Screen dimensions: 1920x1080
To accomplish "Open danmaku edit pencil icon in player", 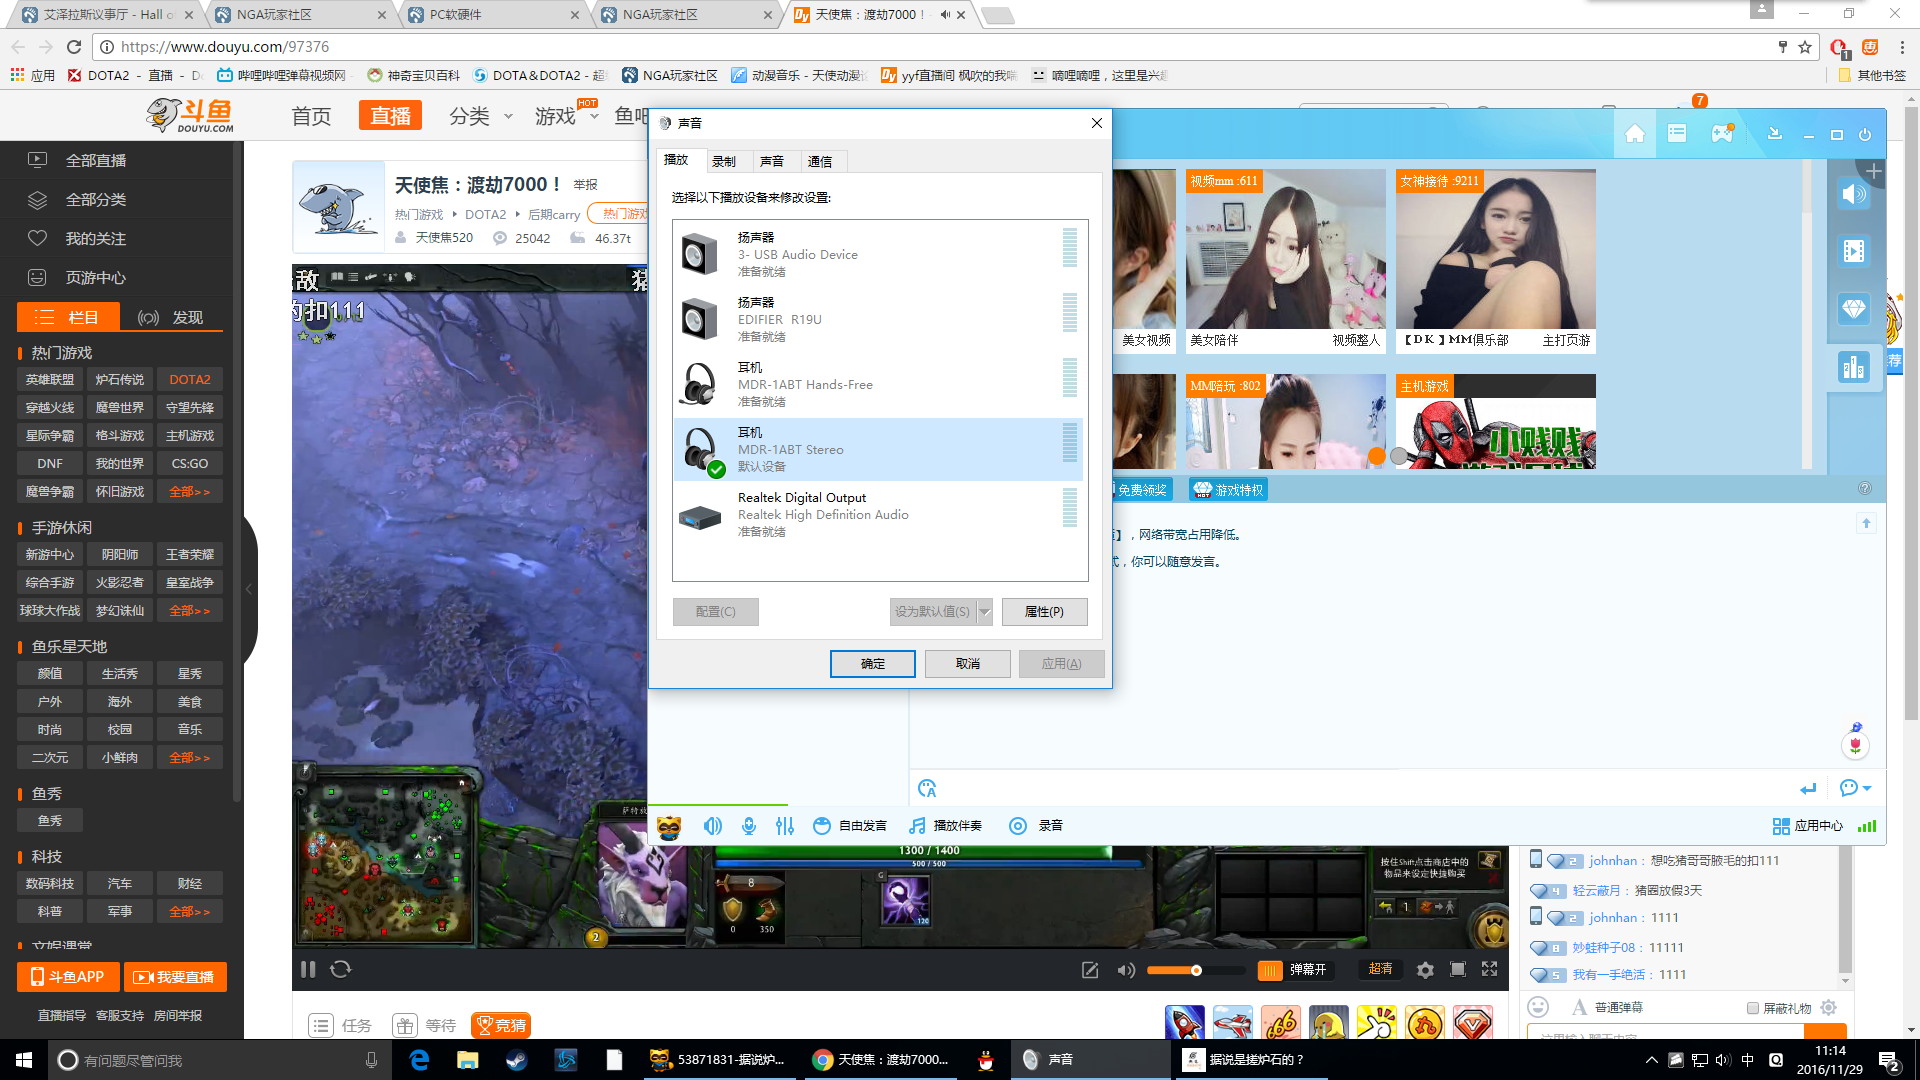I will click(x=1090, y=970).
